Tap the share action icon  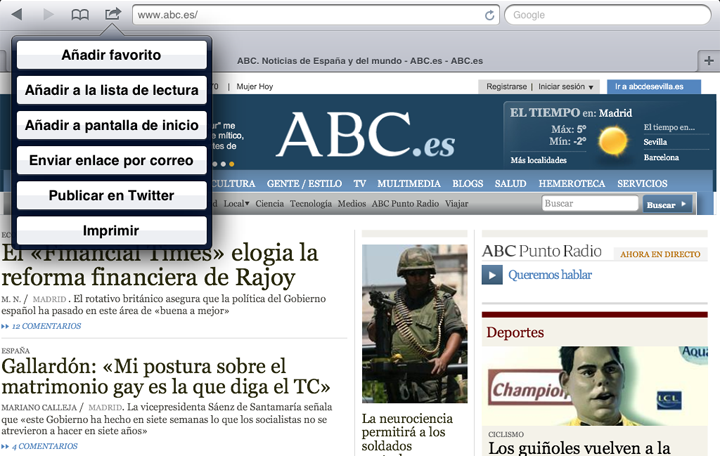pyautogui.click(x=113, y=15)
